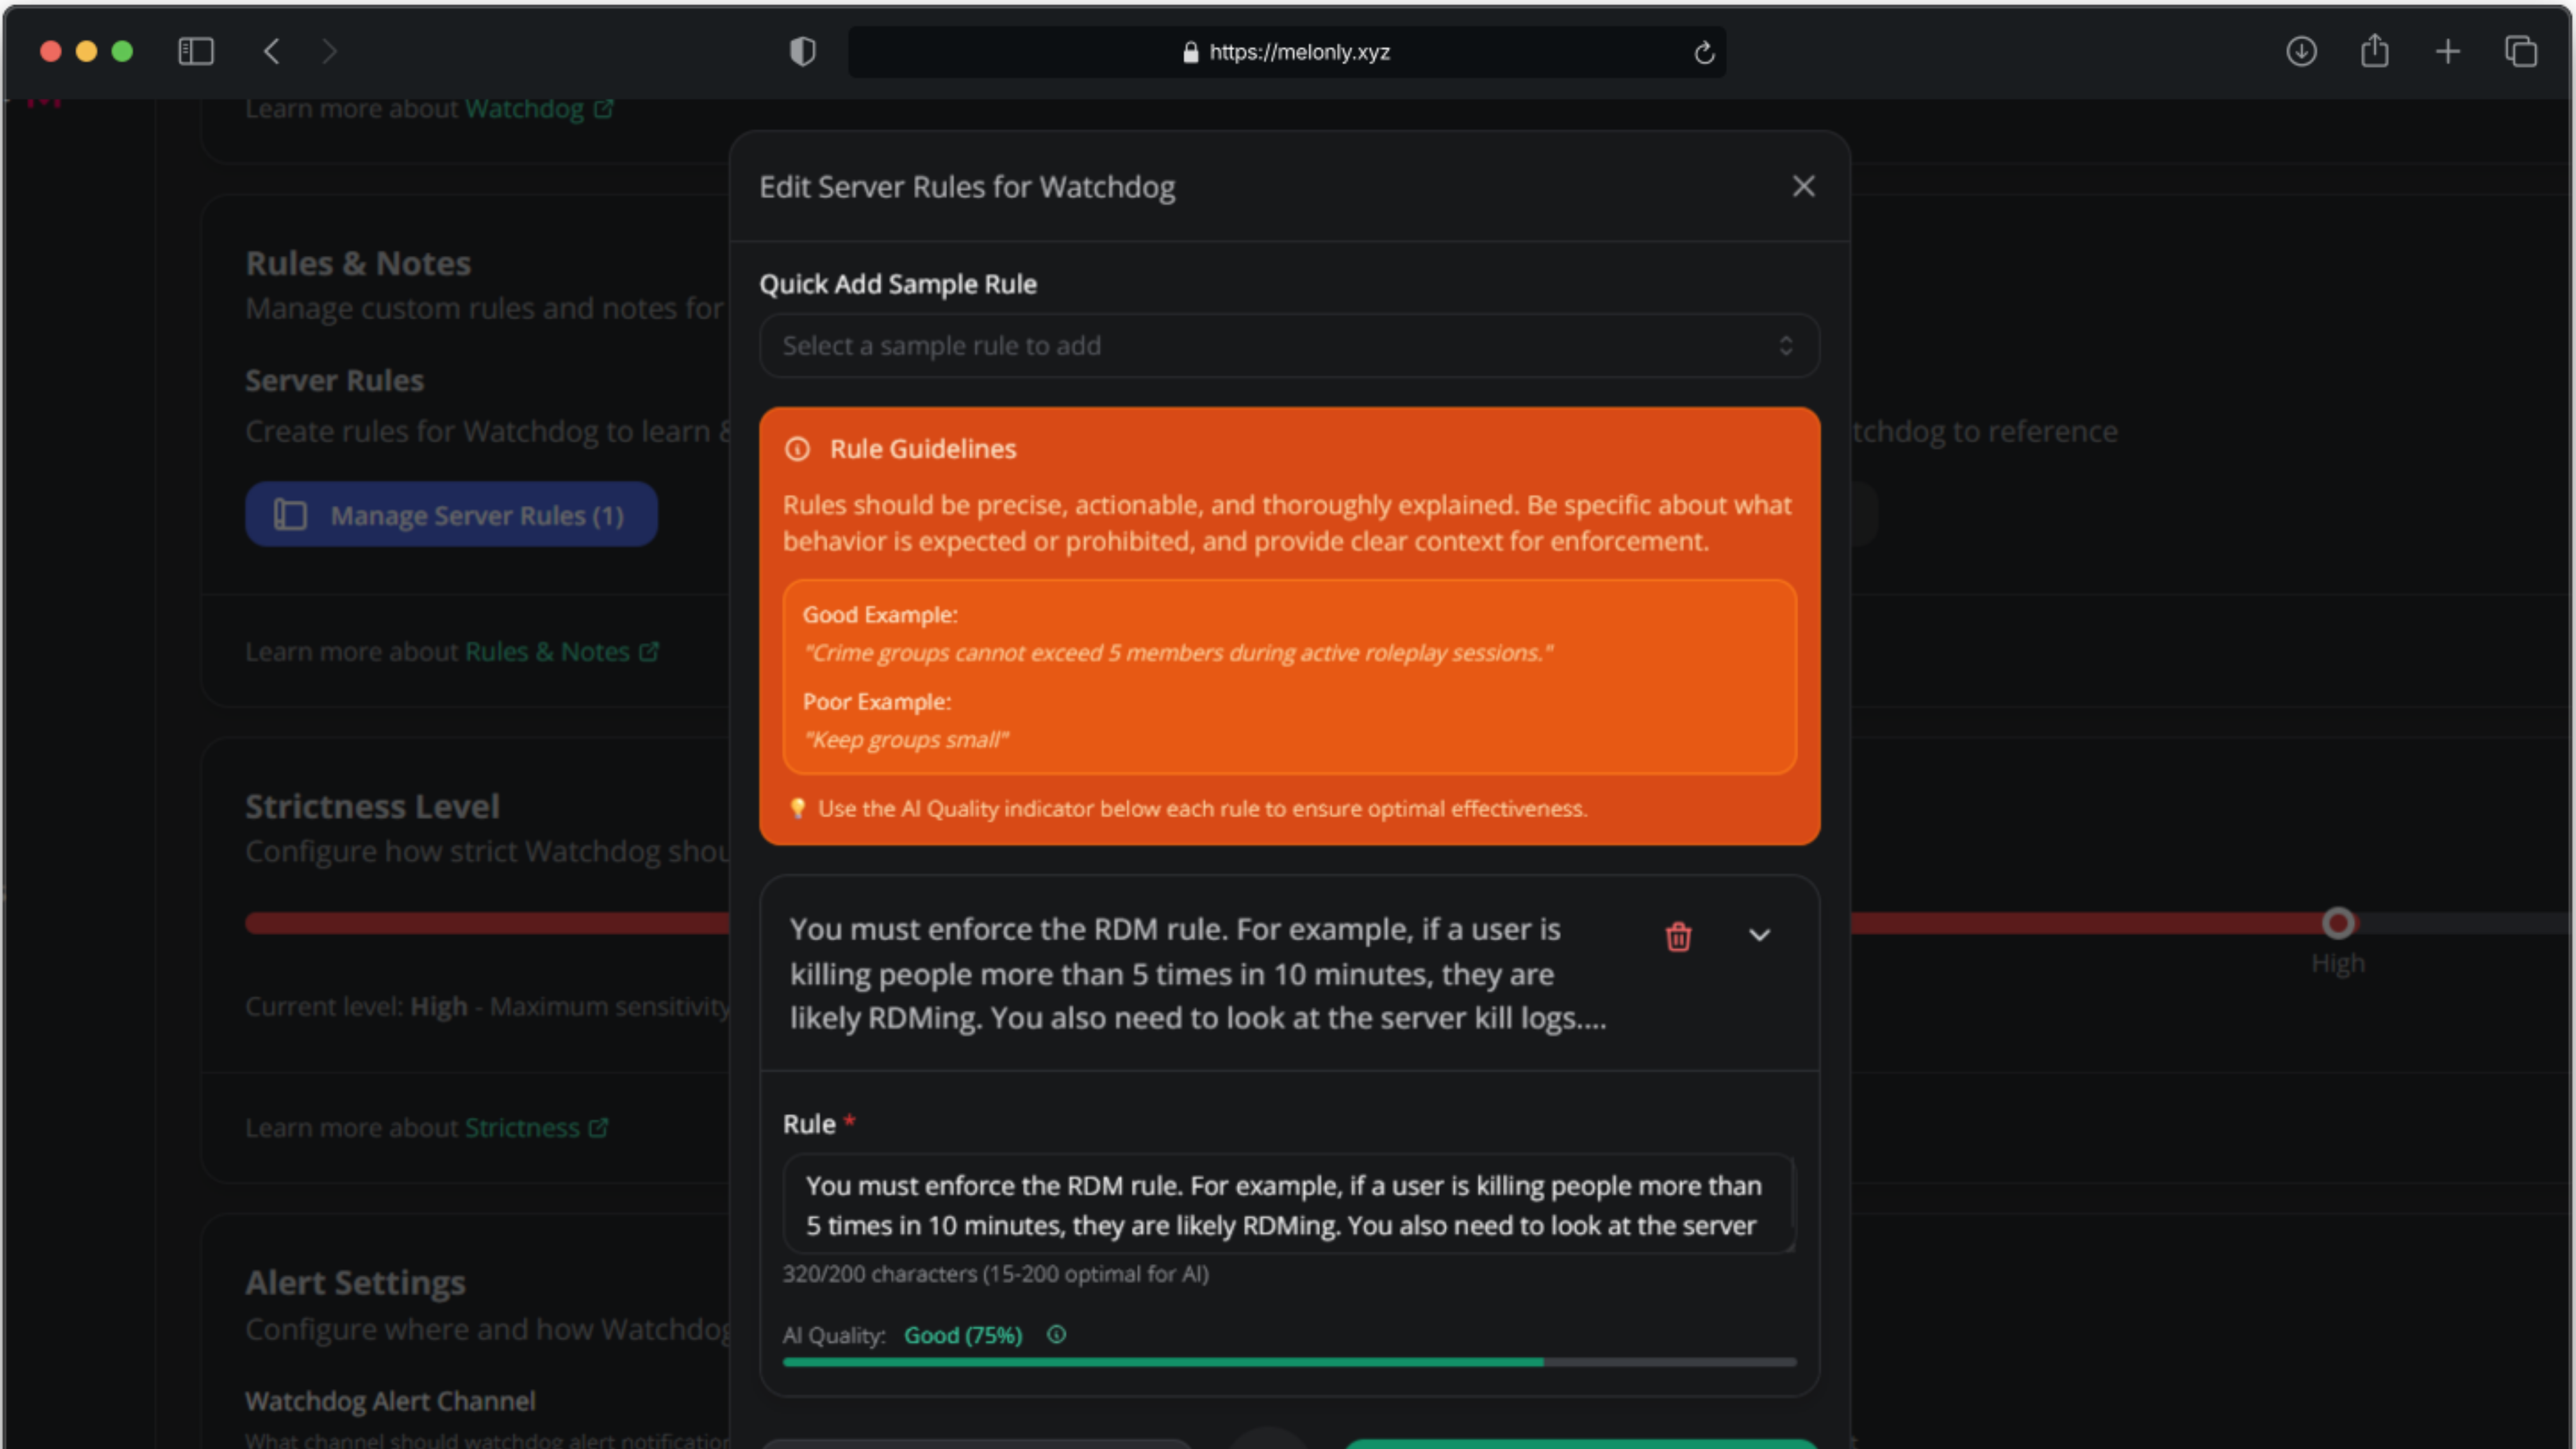Open the Watchdog learn more link
Image resolution: width=2576 pixels, height=1449 pixels.
pos(539,109)
